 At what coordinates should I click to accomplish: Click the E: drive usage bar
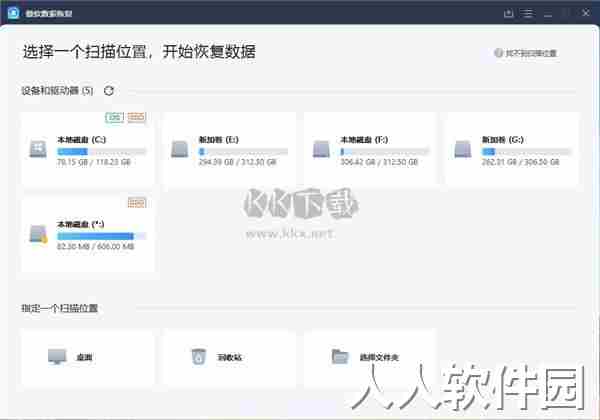[243, 152]
